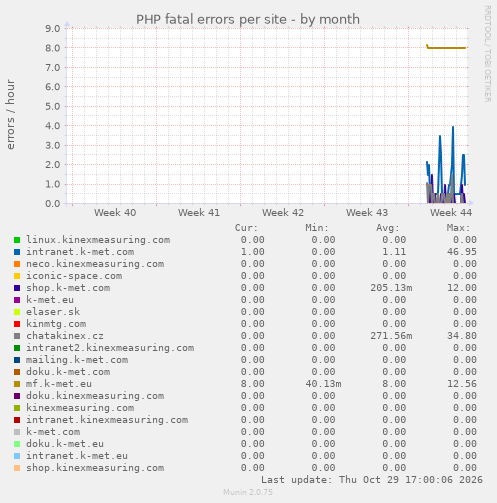Select the legend label intranet2.kinexmeasuring.com
The height and width of the screenshot is (503, 497).
coord(110,348)
